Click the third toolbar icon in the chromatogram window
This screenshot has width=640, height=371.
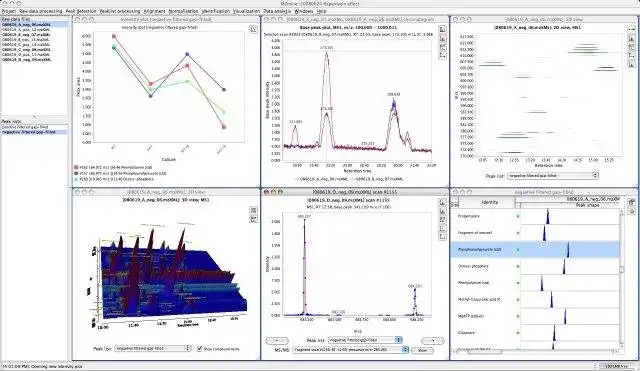(442, 47)
